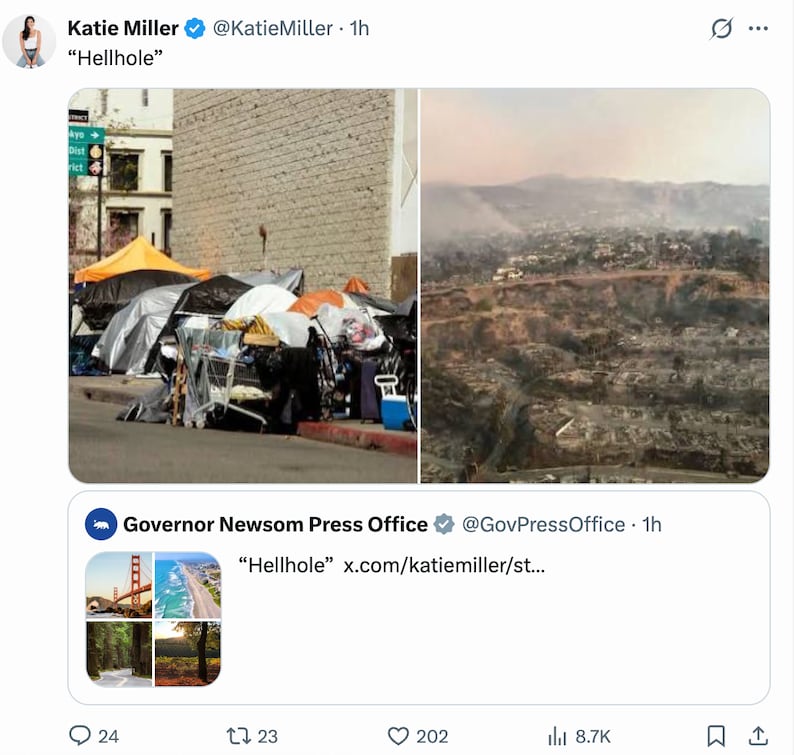Like the post using the heart icon
The width and height of the screenshot is (800, 755).
[x=400, y=736]
